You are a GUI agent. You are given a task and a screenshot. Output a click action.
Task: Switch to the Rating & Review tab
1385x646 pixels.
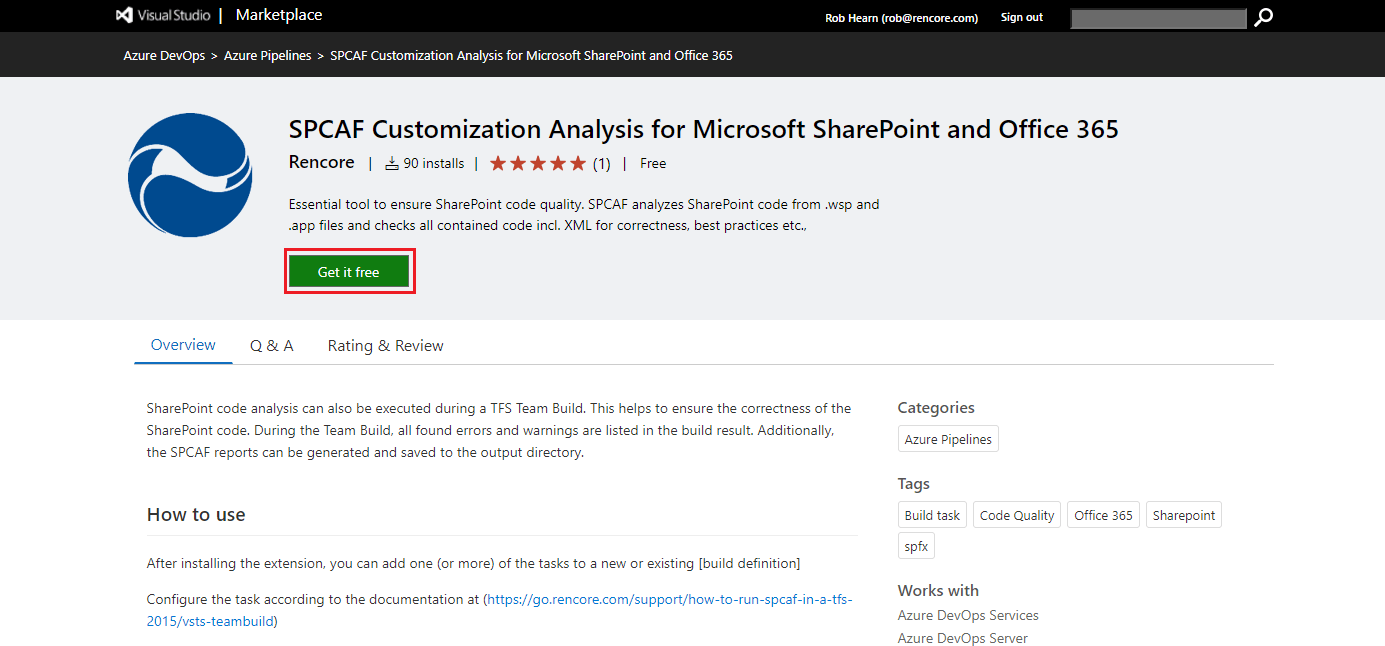385,346
